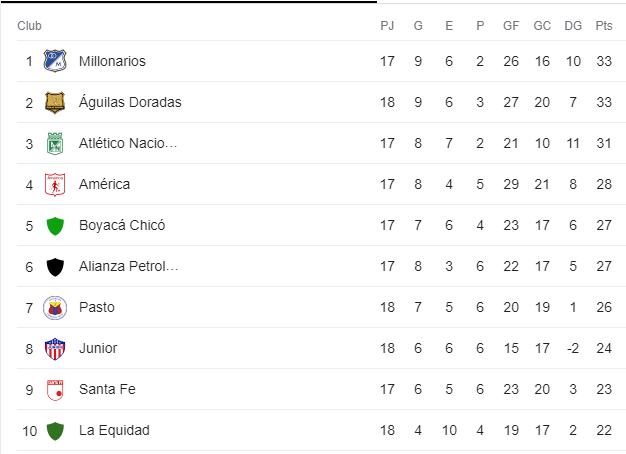The height and width of the screenshot is (454, 626).
Task: Select the Santa Fe crest icon
Action: pyautogui.click(x=55, y=390)
